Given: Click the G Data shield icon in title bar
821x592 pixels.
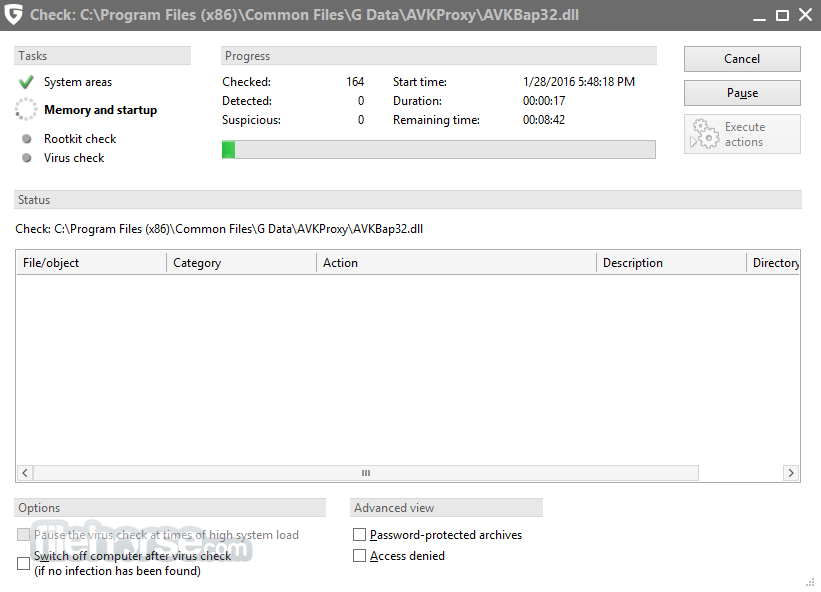Looking at the screenshot, I should [x=13, y=14].
